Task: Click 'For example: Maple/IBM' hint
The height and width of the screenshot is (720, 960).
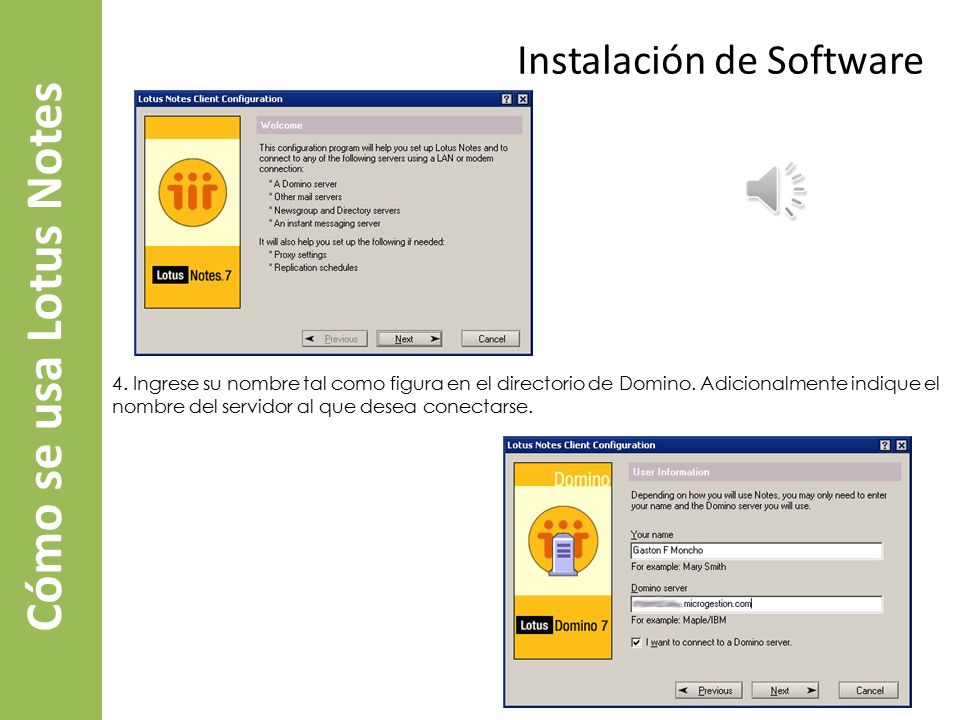Action: tap(678, 620)
